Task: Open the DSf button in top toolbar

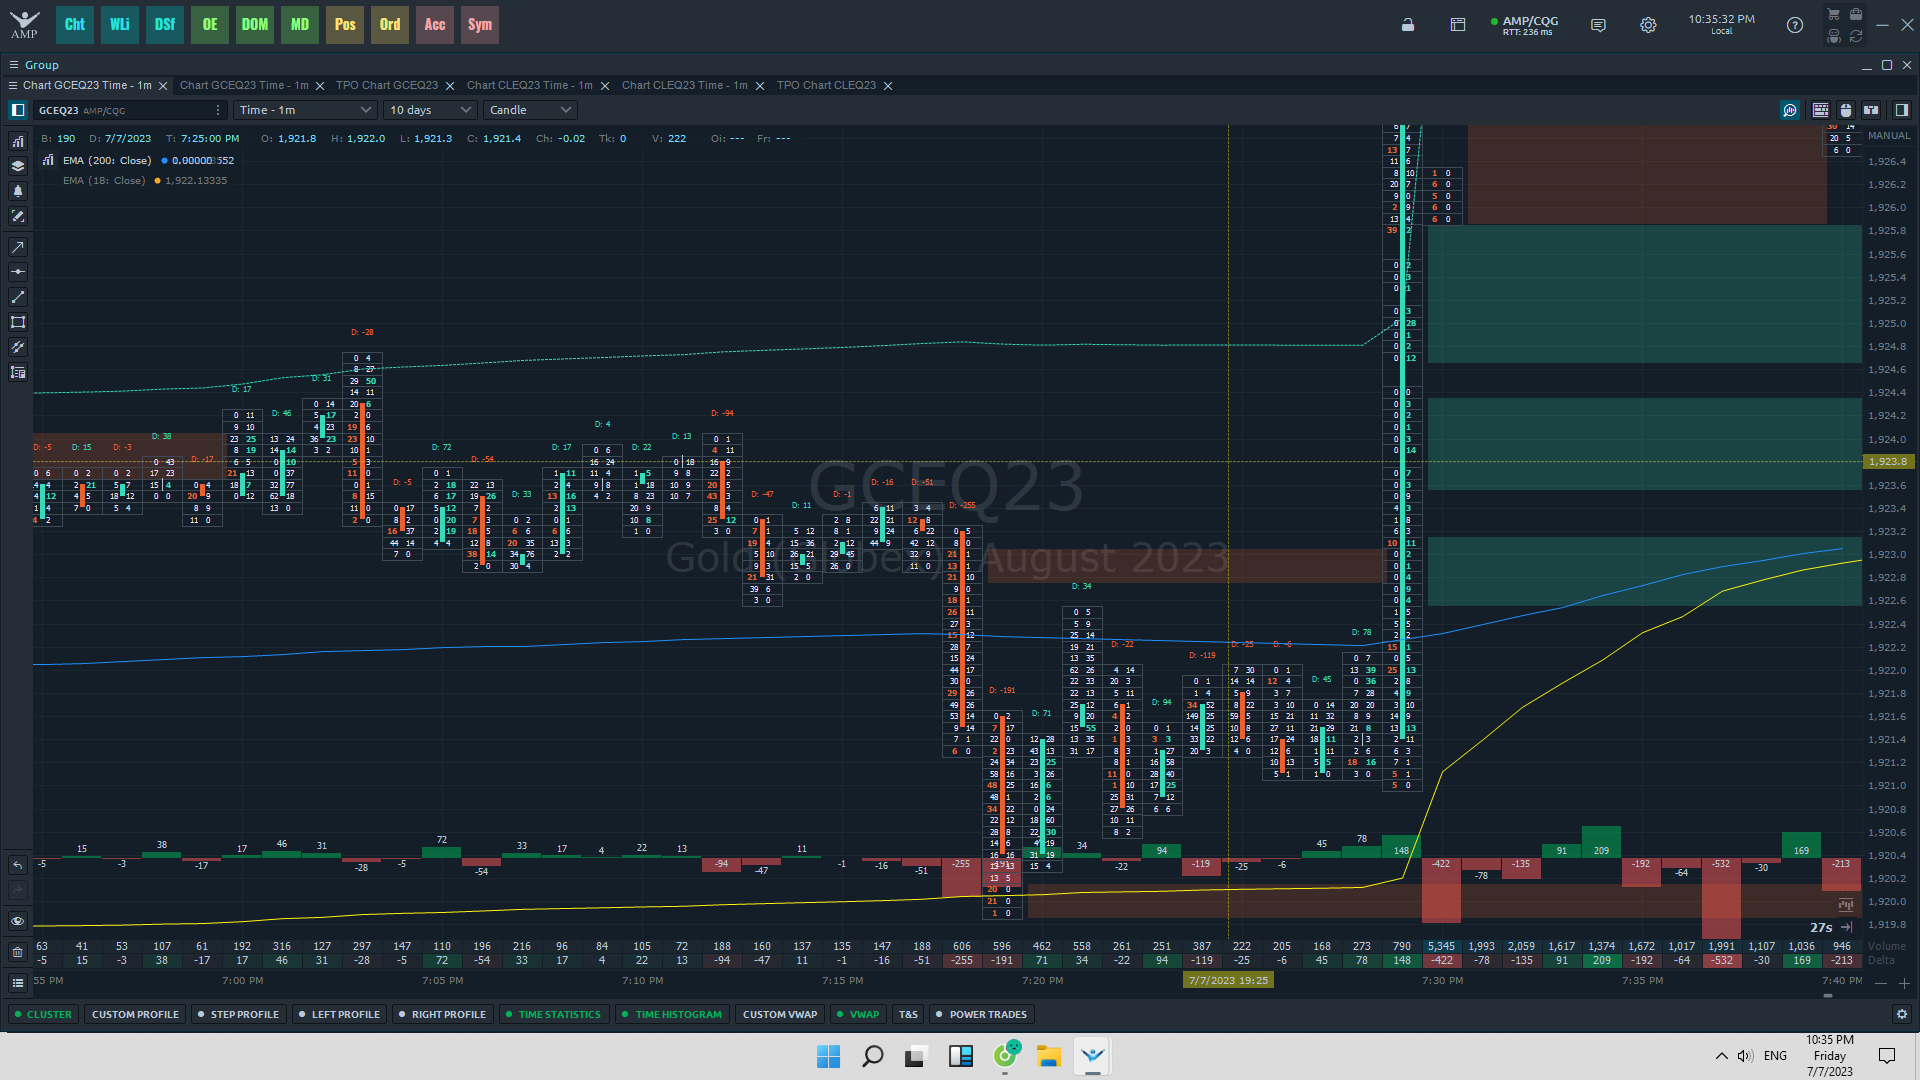Action: pos(165,24)
